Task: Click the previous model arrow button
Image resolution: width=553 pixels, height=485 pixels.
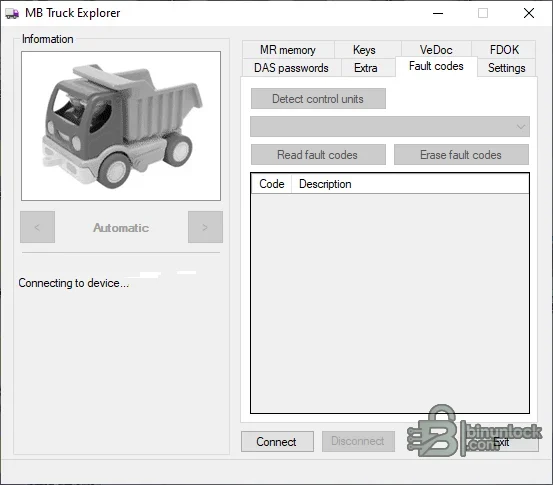Action: pos(37,227)
